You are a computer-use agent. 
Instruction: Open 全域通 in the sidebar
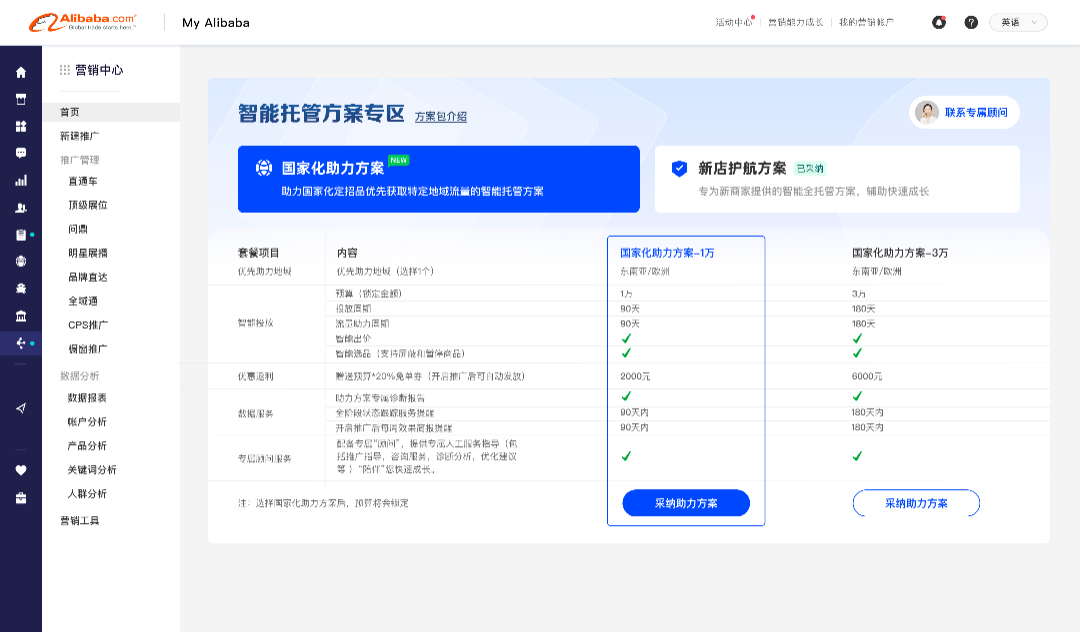[83, 301]
